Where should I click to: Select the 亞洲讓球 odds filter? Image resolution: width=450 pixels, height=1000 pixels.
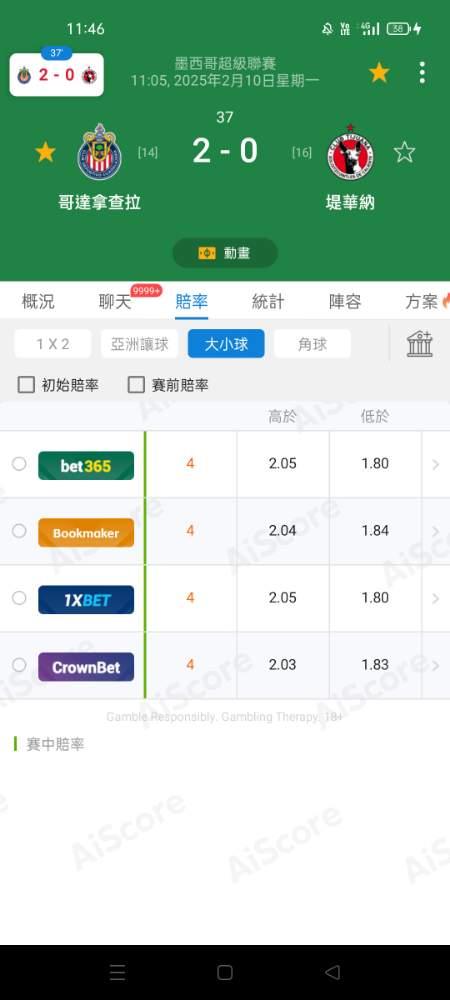pyautogui.click(x=140, y=344)
